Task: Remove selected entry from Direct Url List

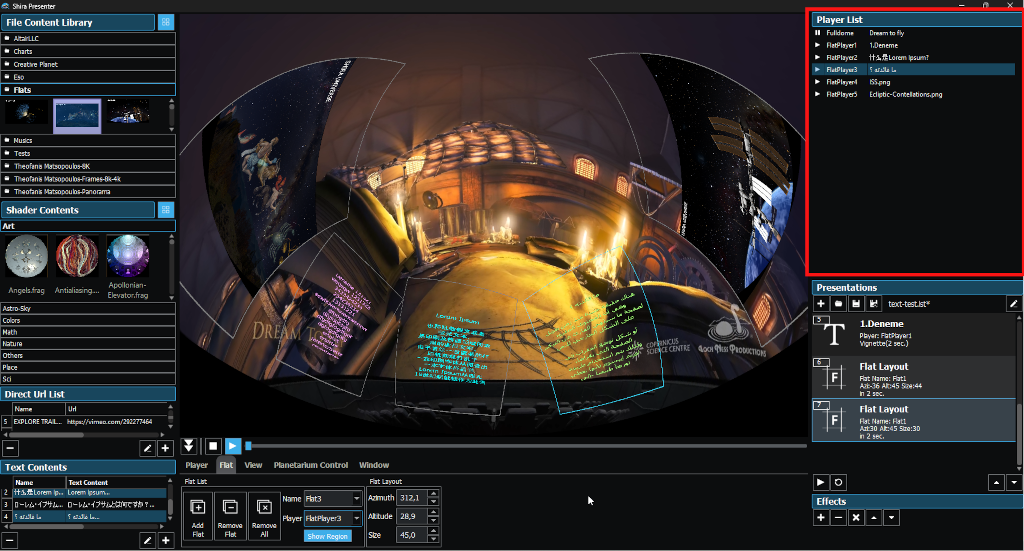Action: [10, 449]
